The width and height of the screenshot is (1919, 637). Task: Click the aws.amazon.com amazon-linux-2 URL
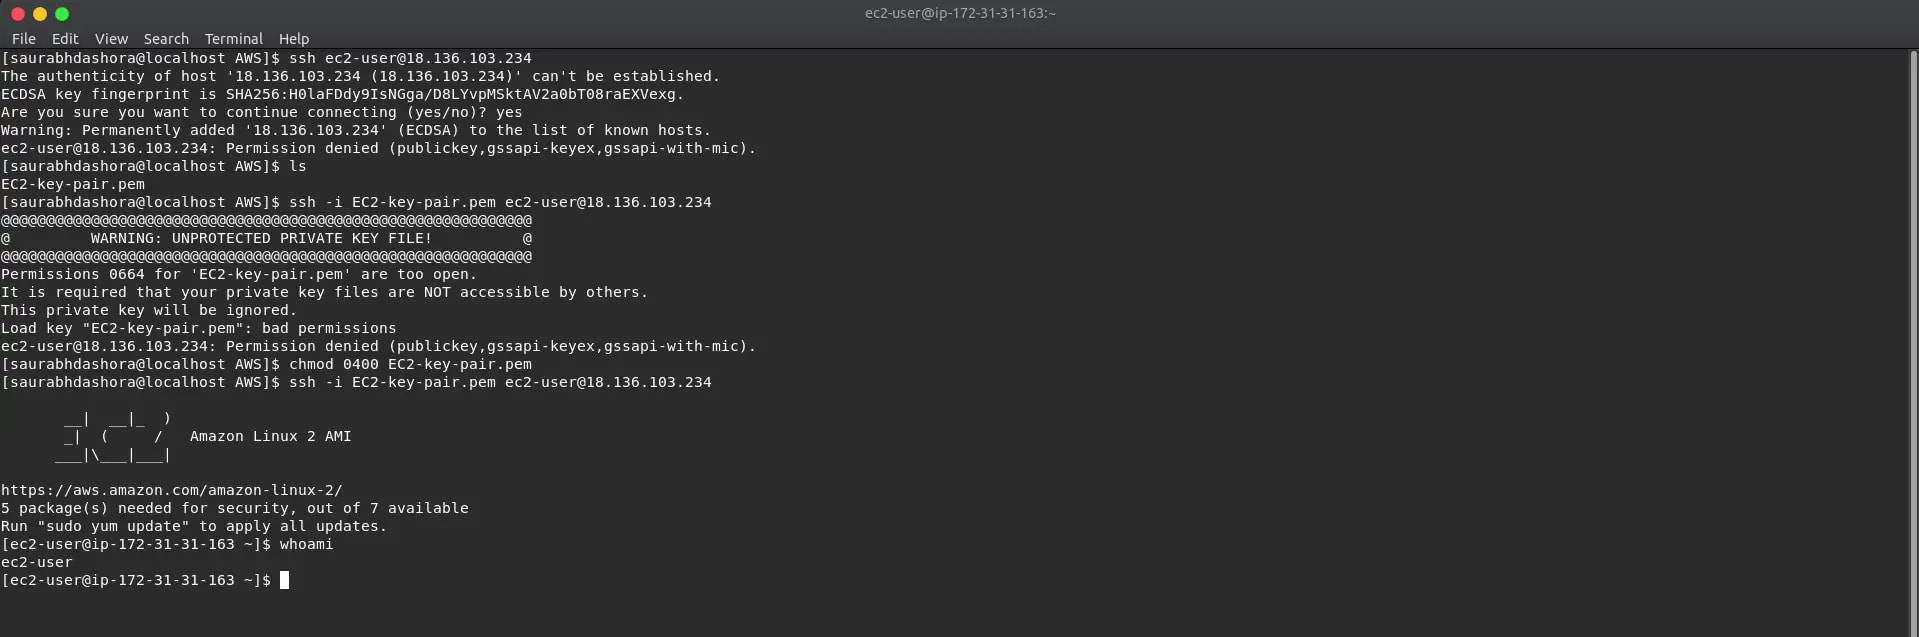(x=171, y=490)
